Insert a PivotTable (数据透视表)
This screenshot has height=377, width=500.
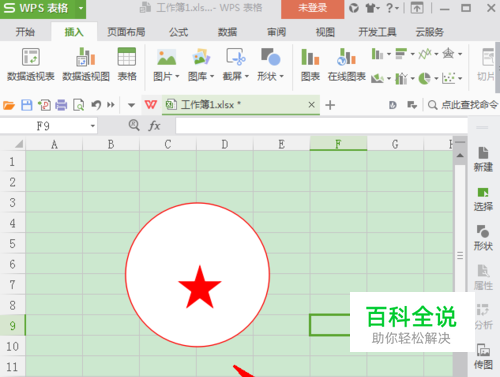click(31, 65)
